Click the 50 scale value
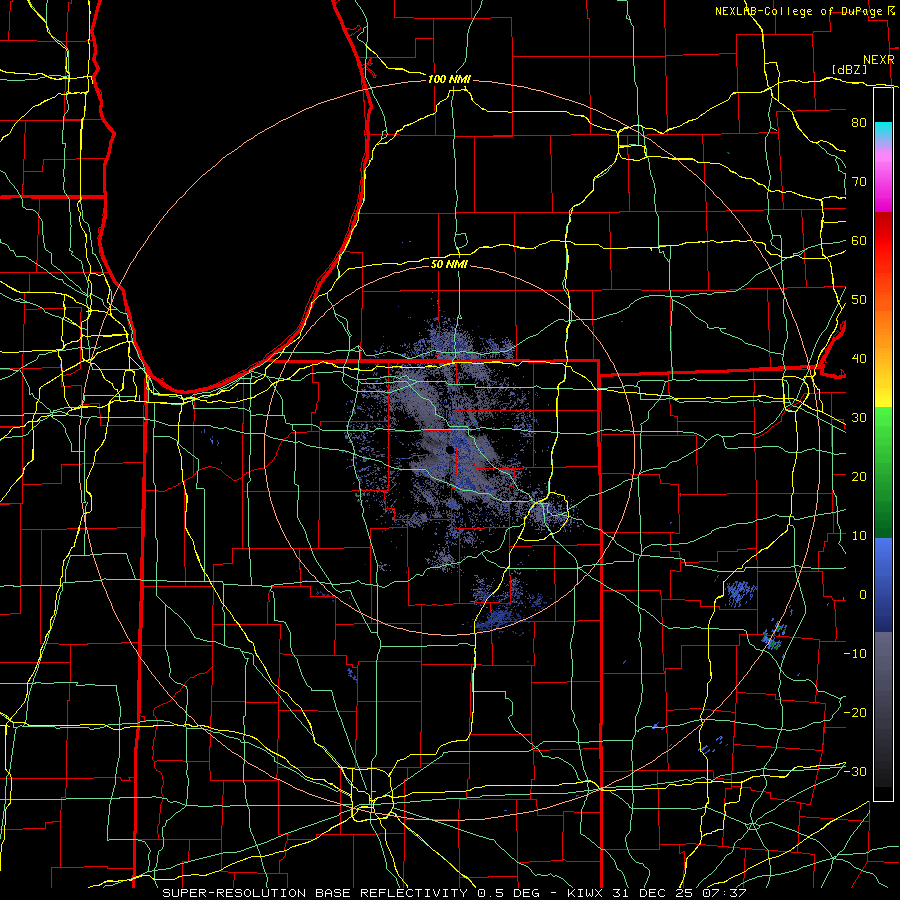 859,300
